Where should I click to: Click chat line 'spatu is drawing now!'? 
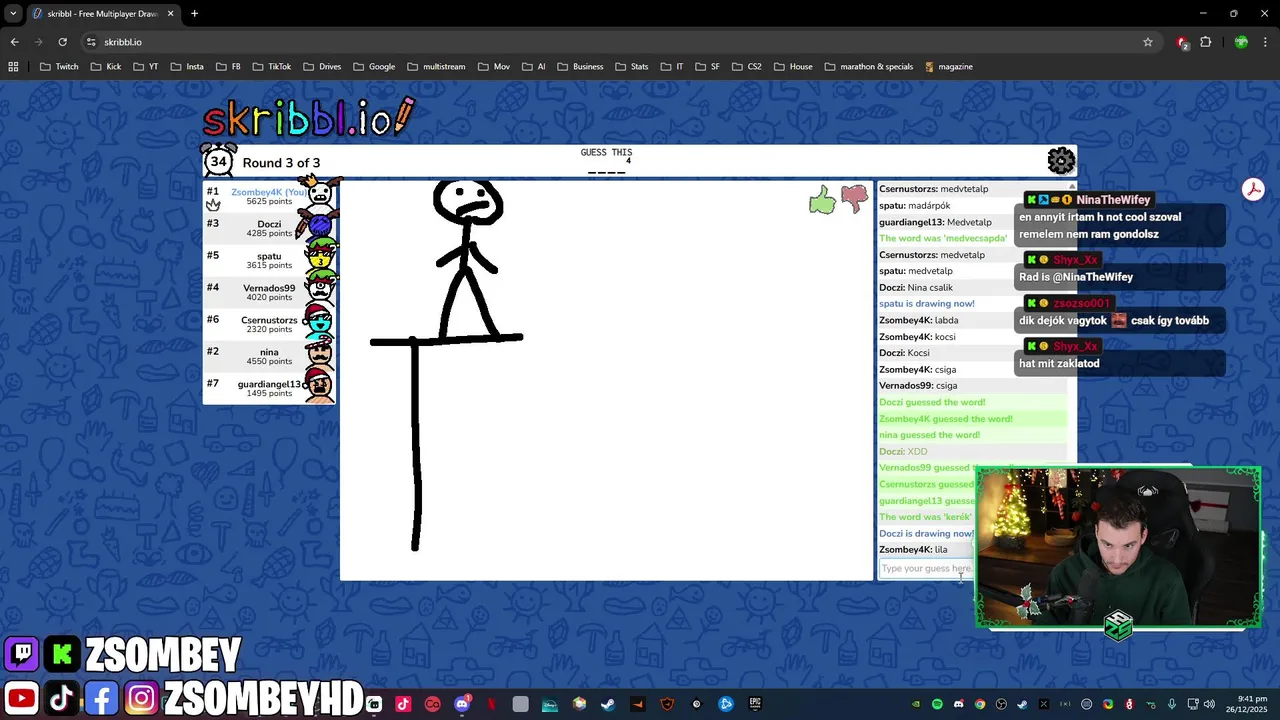[927, 303]
